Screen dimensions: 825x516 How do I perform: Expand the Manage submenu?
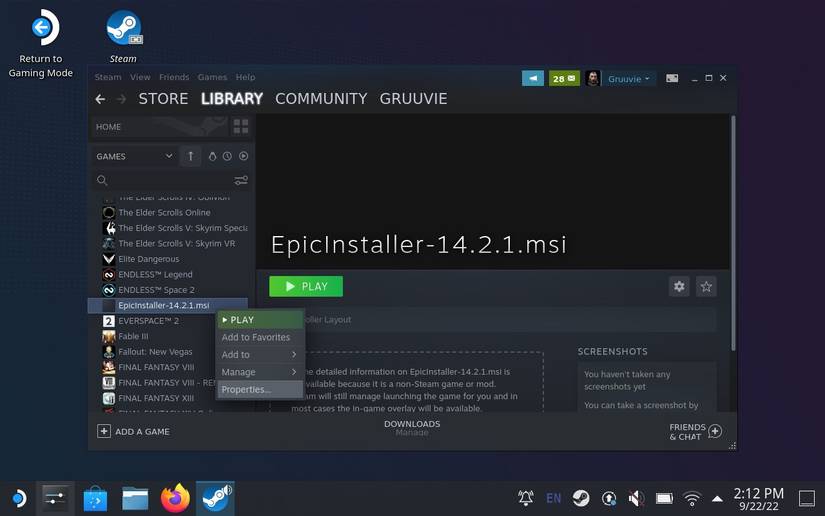pos(260,372)
